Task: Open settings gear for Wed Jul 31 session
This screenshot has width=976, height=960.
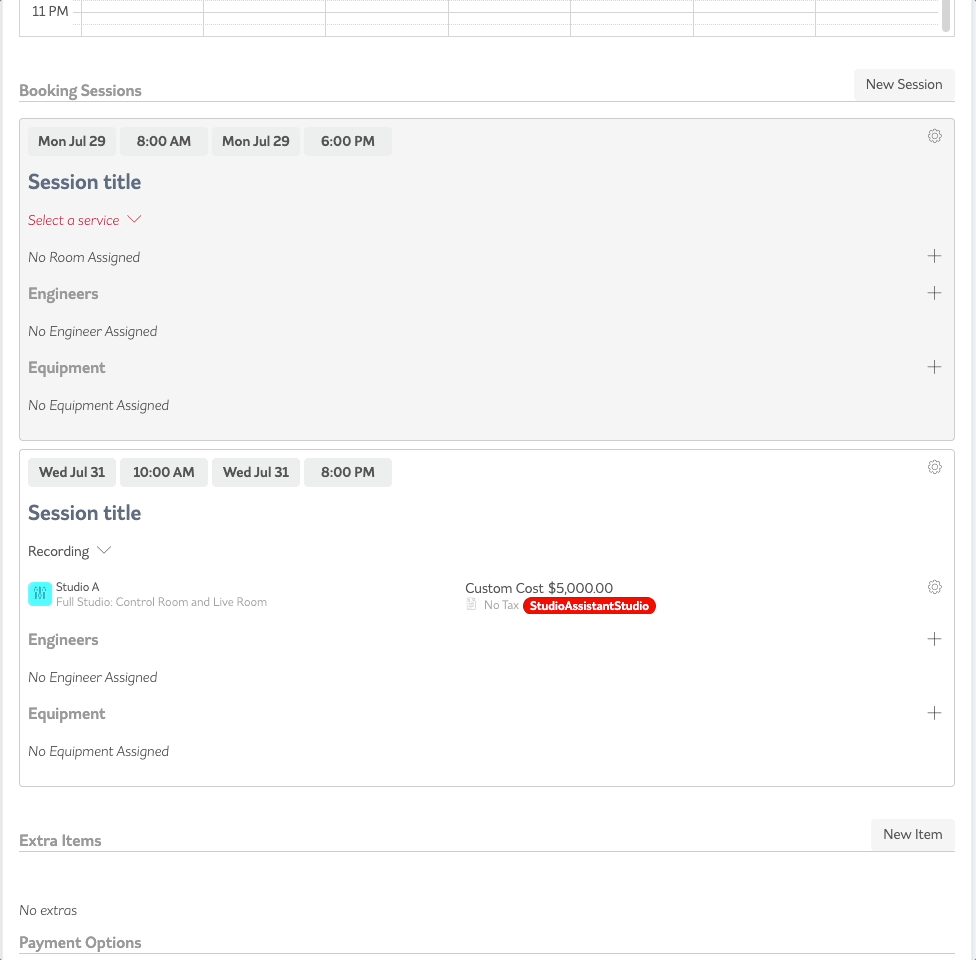Action: 934,467
